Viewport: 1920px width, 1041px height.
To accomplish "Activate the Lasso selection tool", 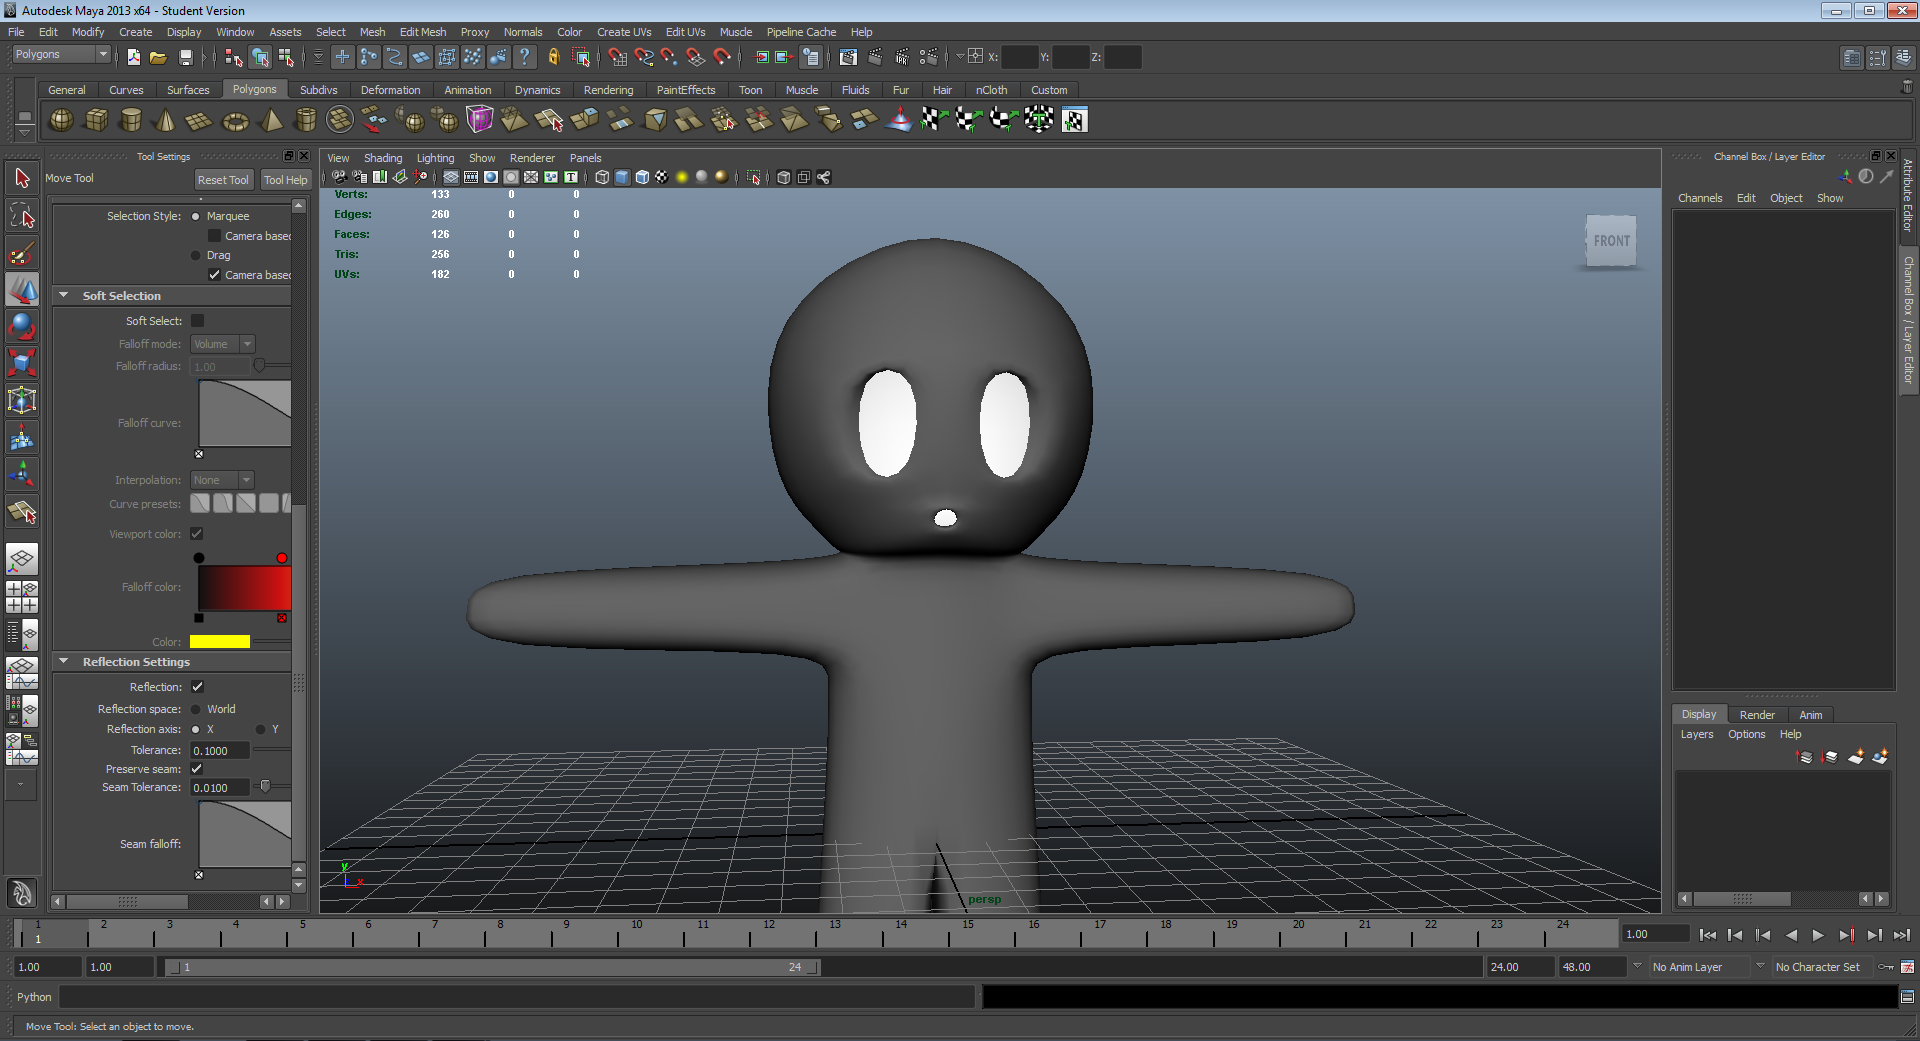I will [x=22, y=215].
